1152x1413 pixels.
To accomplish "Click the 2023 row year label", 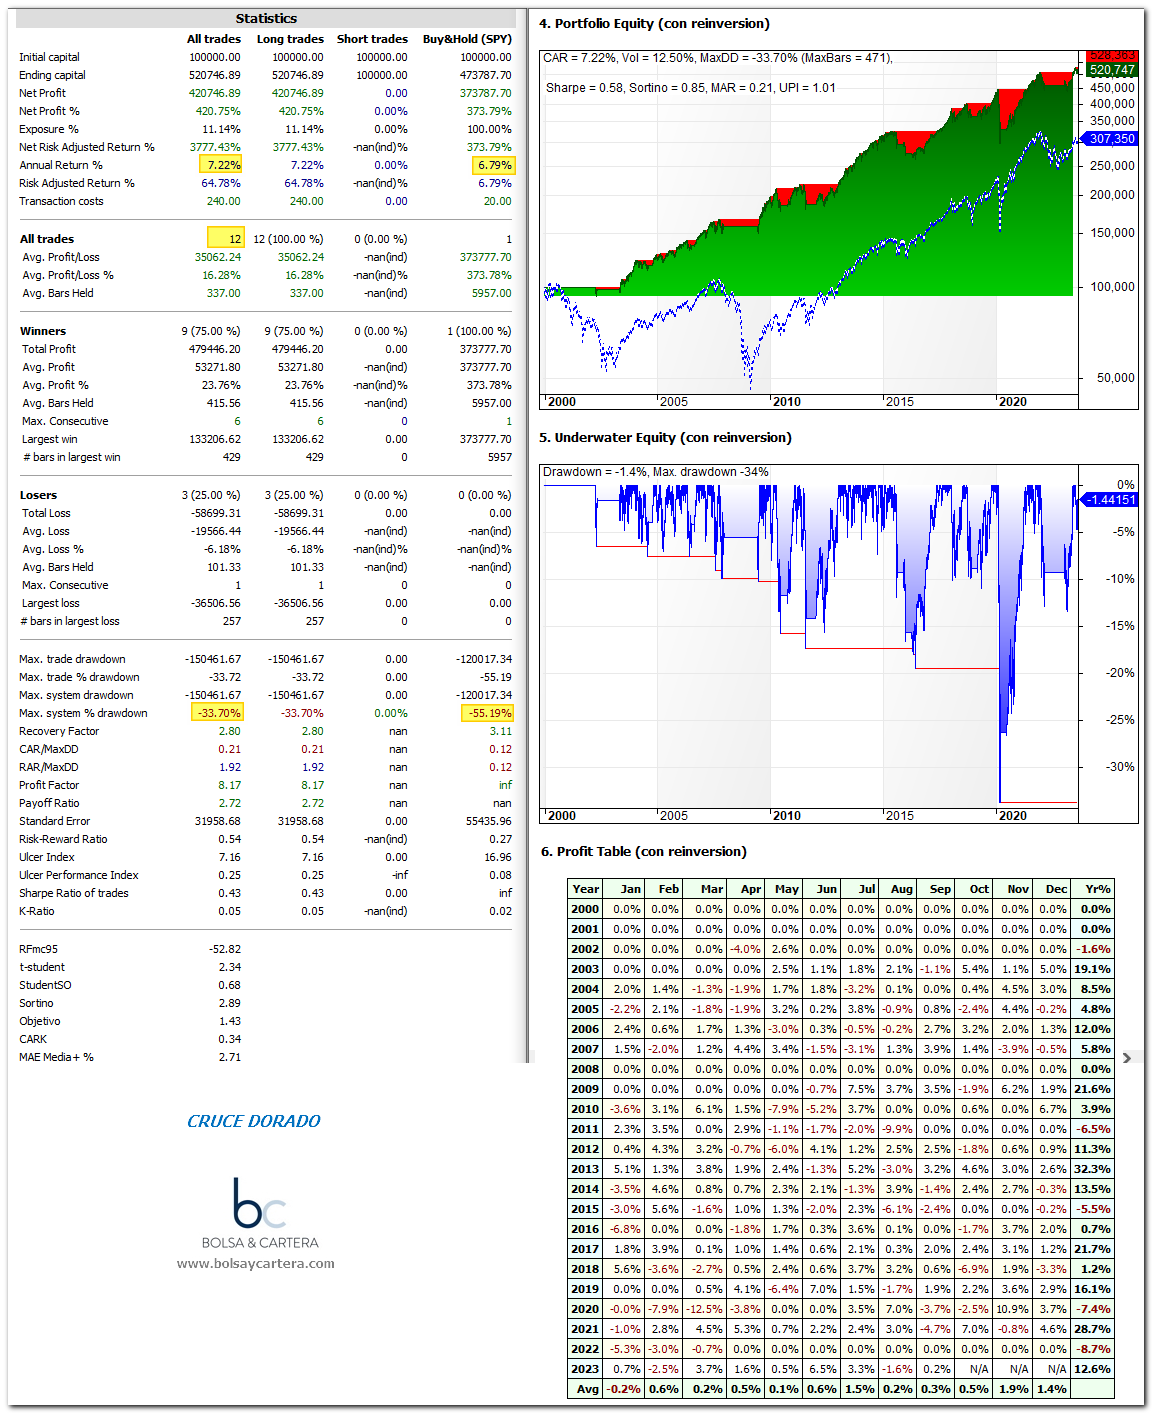I will coord(585,1369).
